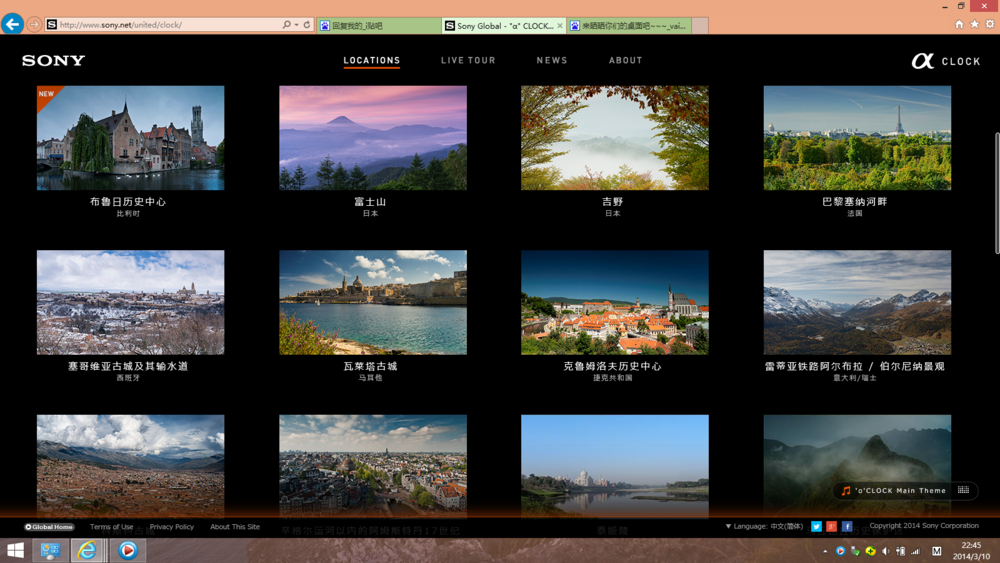Click the 克鲁姆洛夫历史中心 title text

tap(612, 366)
